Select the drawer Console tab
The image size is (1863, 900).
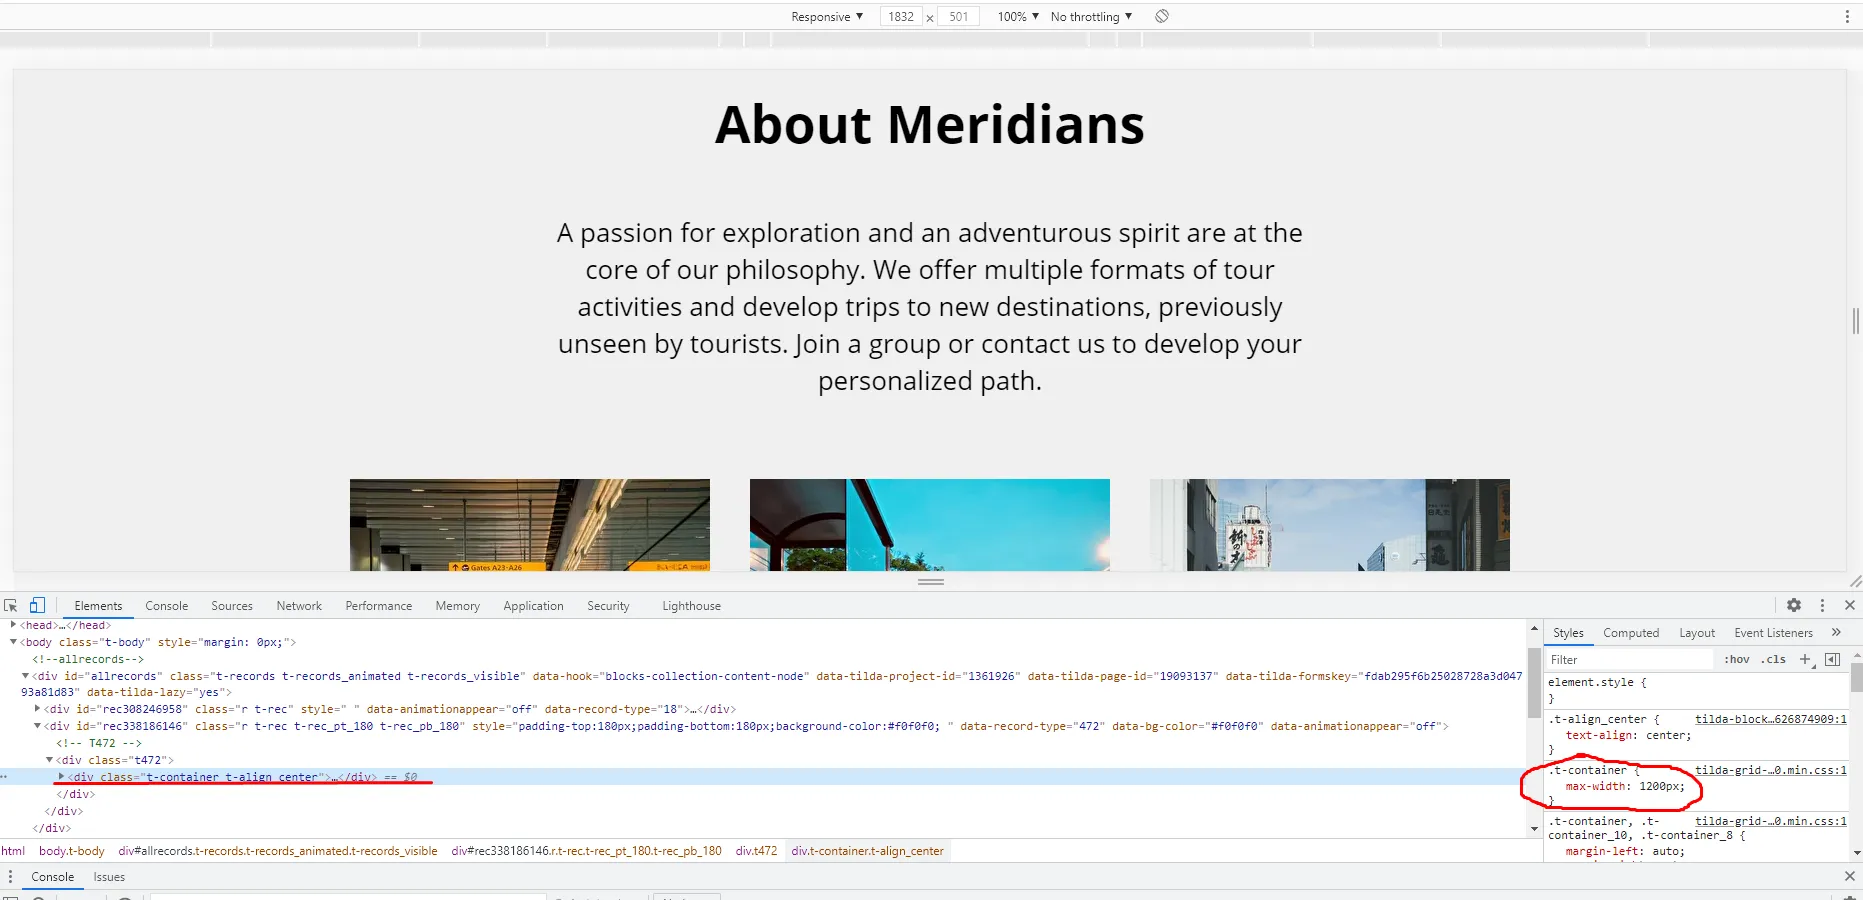(x=53, y=877)
